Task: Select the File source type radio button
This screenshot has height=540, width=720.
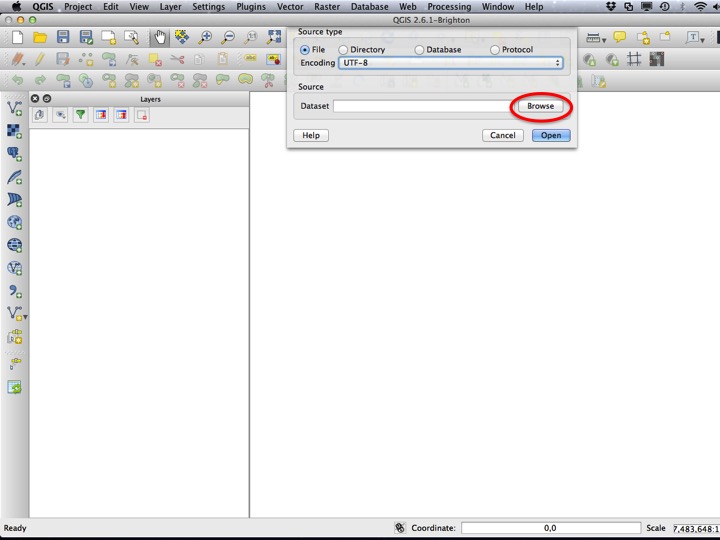Action: tap(304, 50)
